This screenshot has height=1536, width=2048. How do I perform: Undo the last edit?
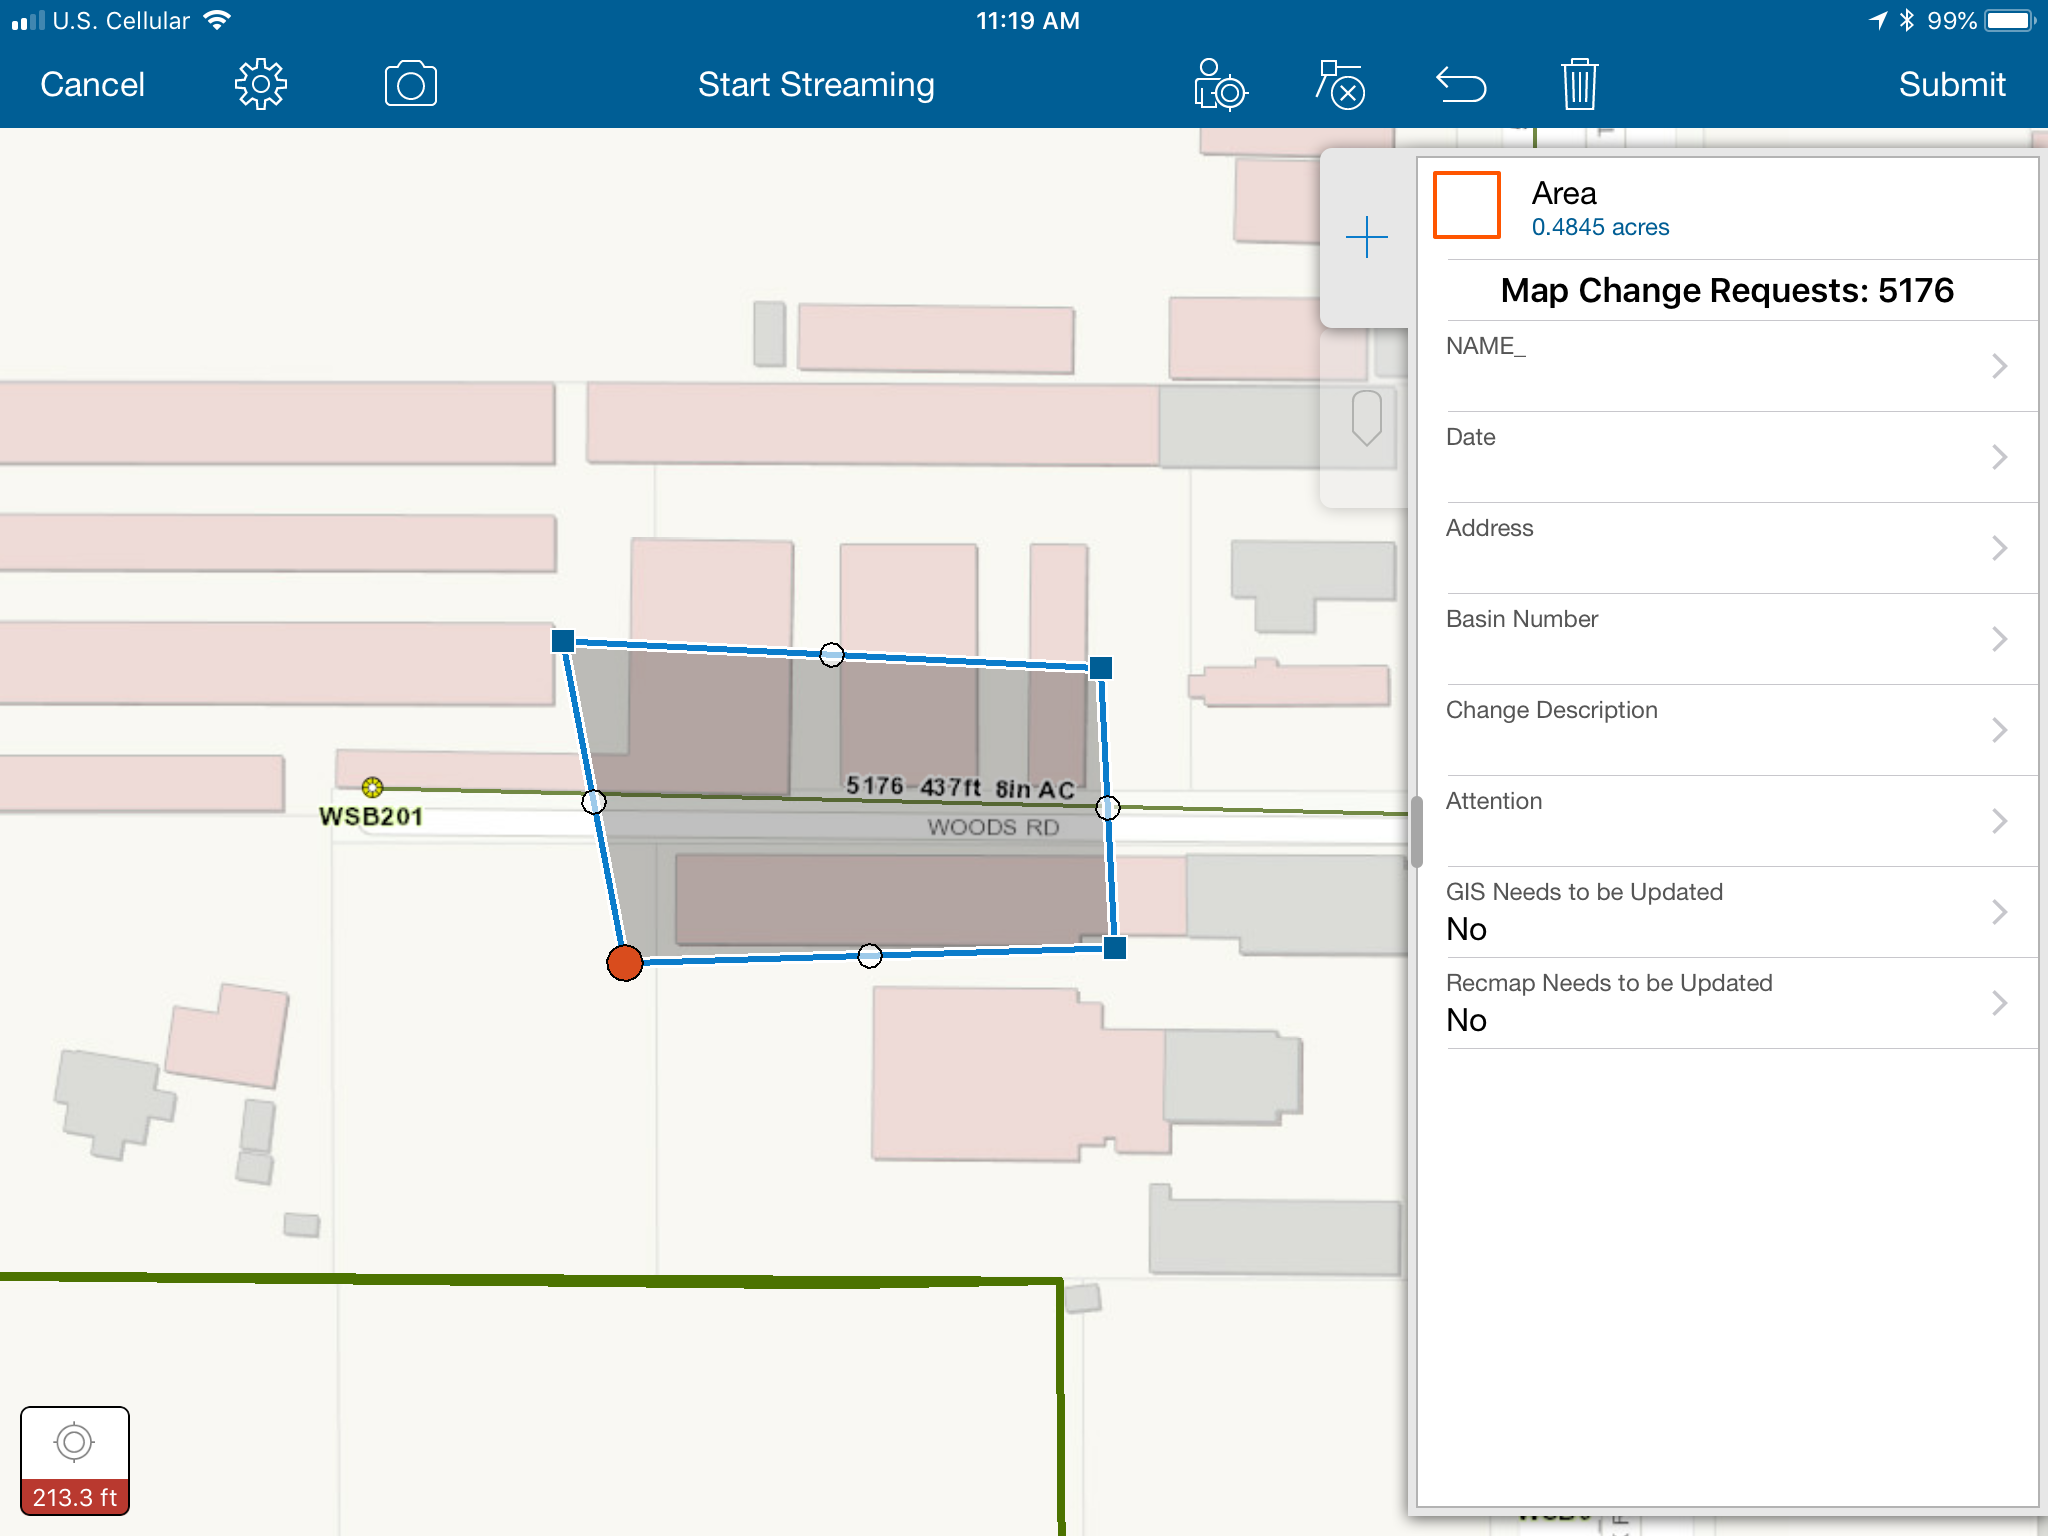(x=1461, y=85)
